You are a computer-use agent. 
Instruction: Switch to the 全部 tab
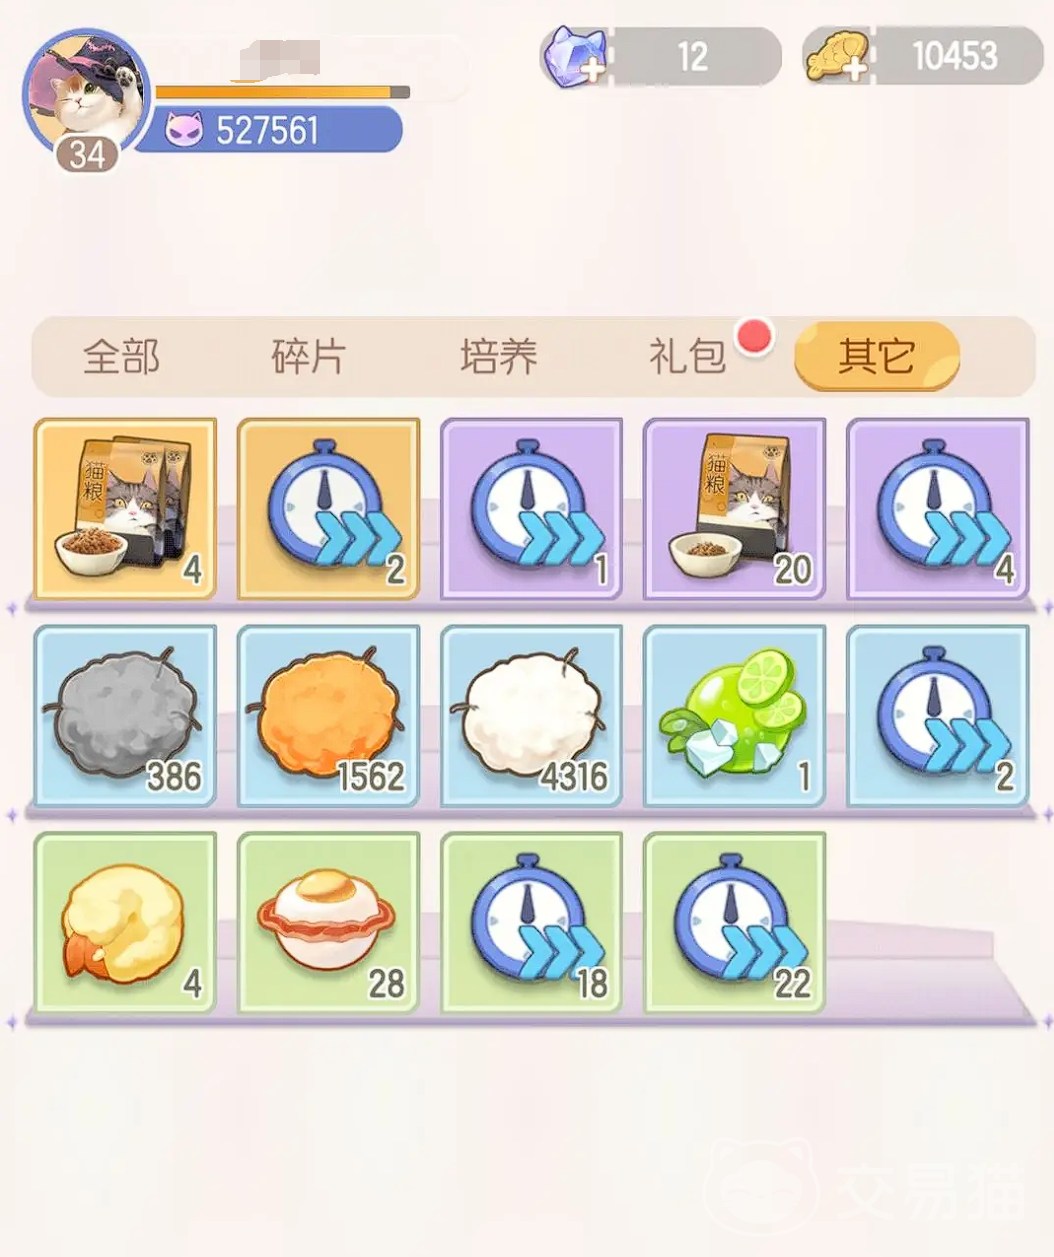(x=121, y=356)
